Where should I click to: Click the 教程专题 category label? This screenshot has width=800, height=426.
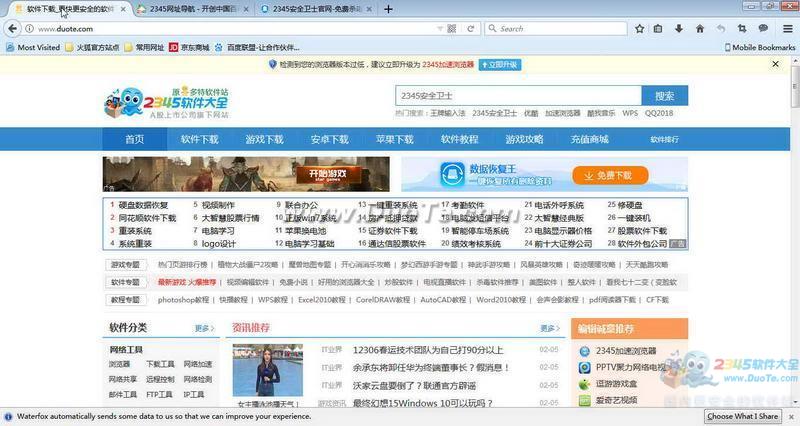point(126,300)
